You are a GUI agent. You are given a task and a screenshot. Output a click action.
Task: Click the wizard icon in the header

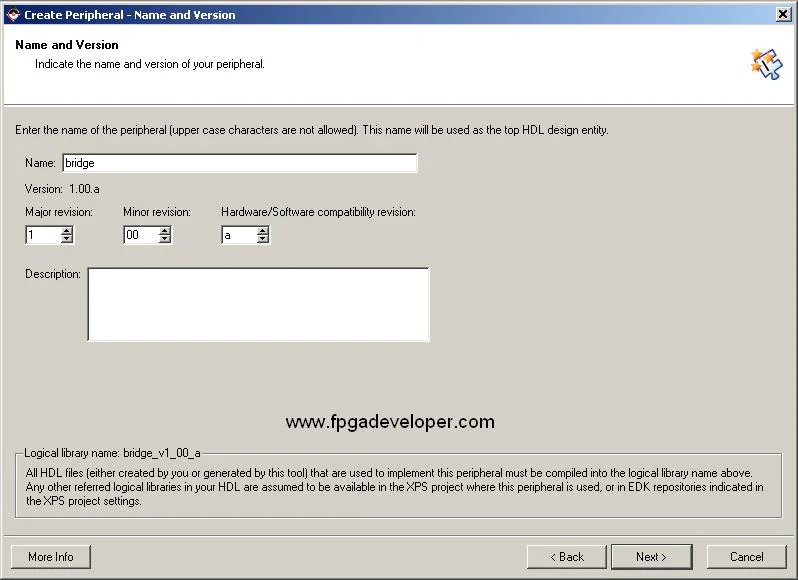coord(766,63)
